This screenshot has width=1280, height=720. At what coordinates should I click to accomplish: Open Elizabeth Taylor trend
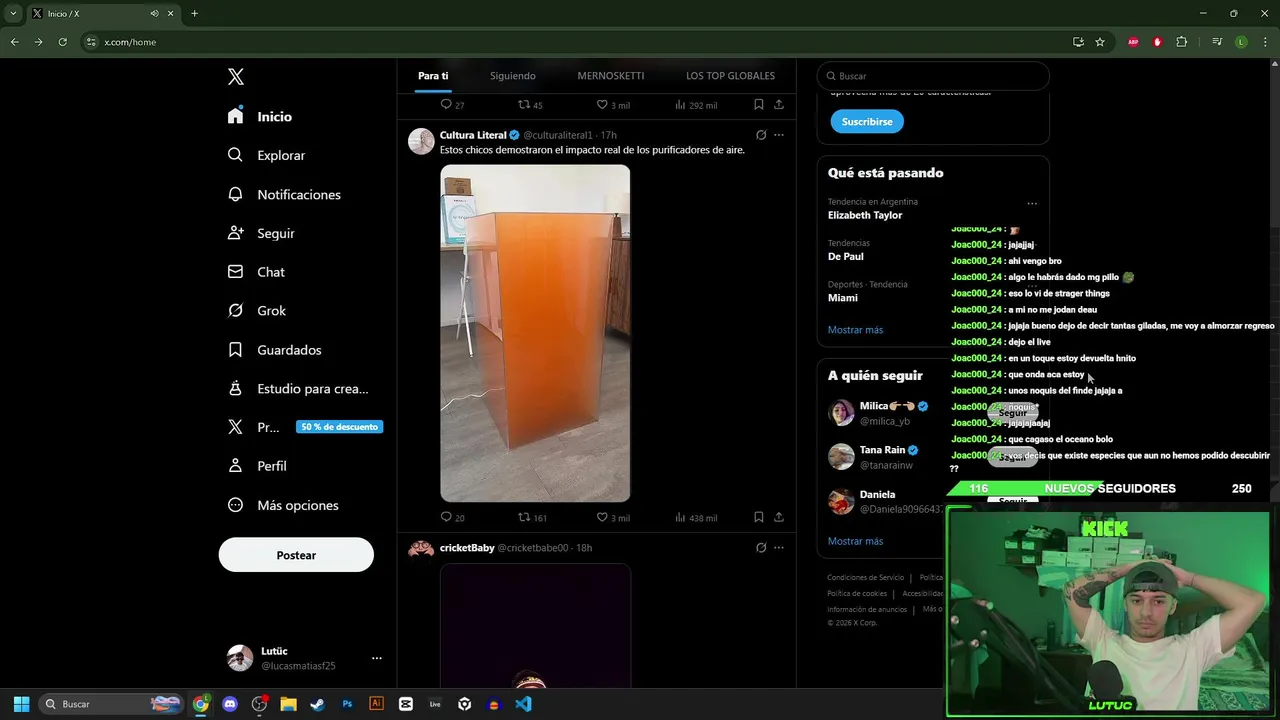point(865,215)
